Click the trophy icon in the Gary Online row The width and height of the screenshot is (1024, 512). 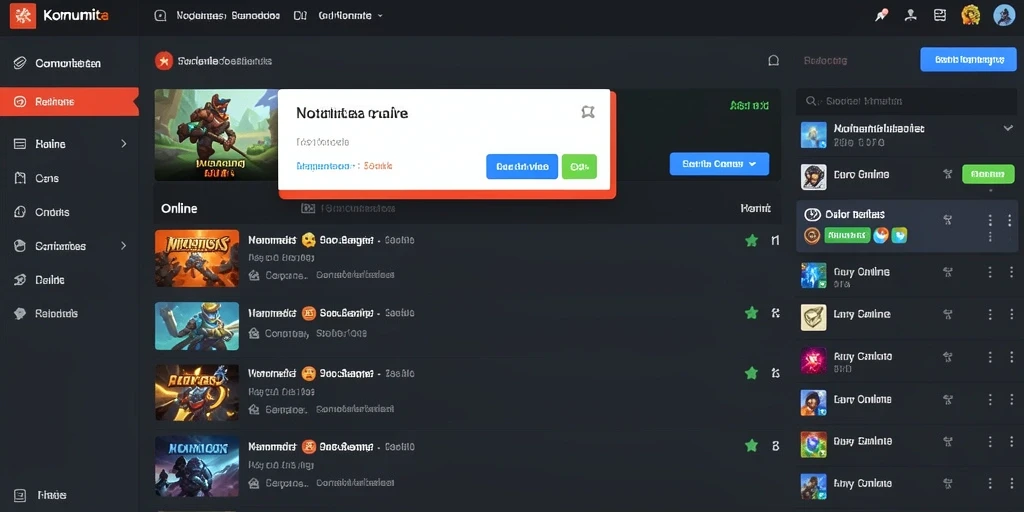pos(948,272)
